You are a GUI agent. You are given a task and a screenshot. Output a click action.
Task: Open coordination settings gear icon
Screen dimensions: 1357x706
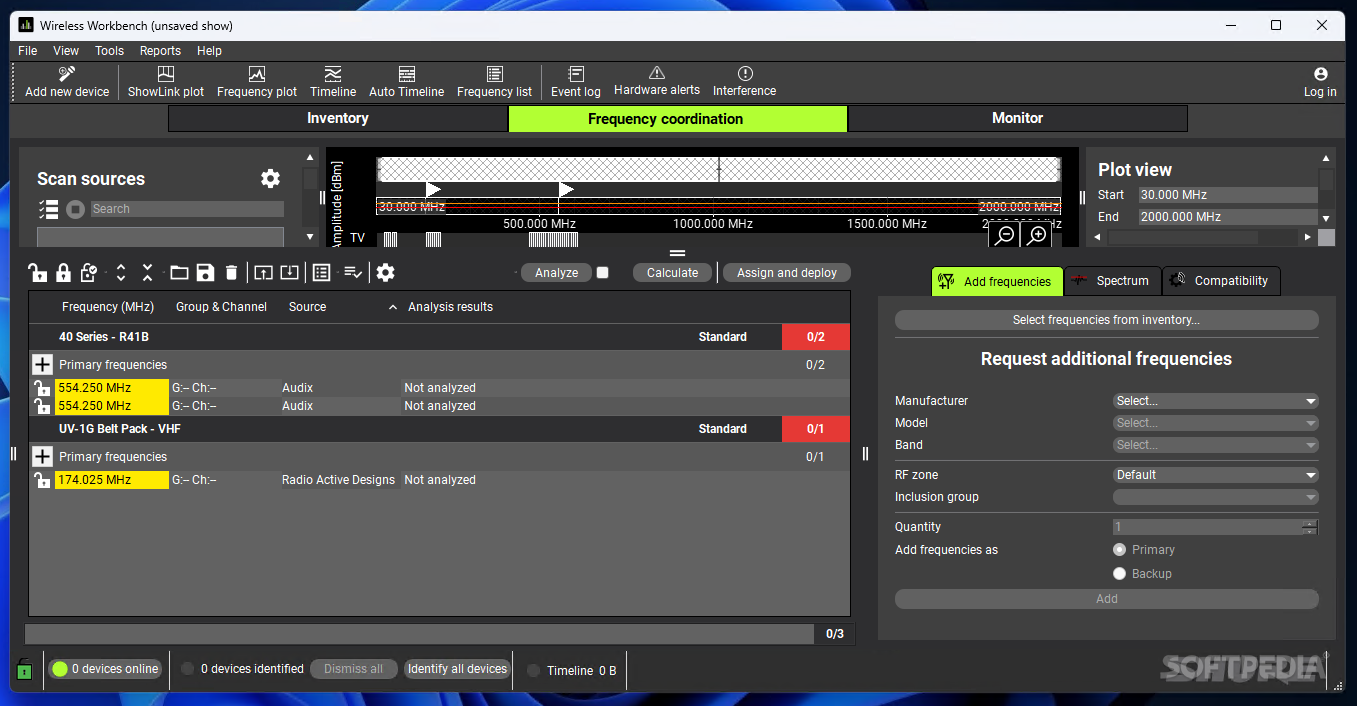pyautogui.click(x=385, y=272)
